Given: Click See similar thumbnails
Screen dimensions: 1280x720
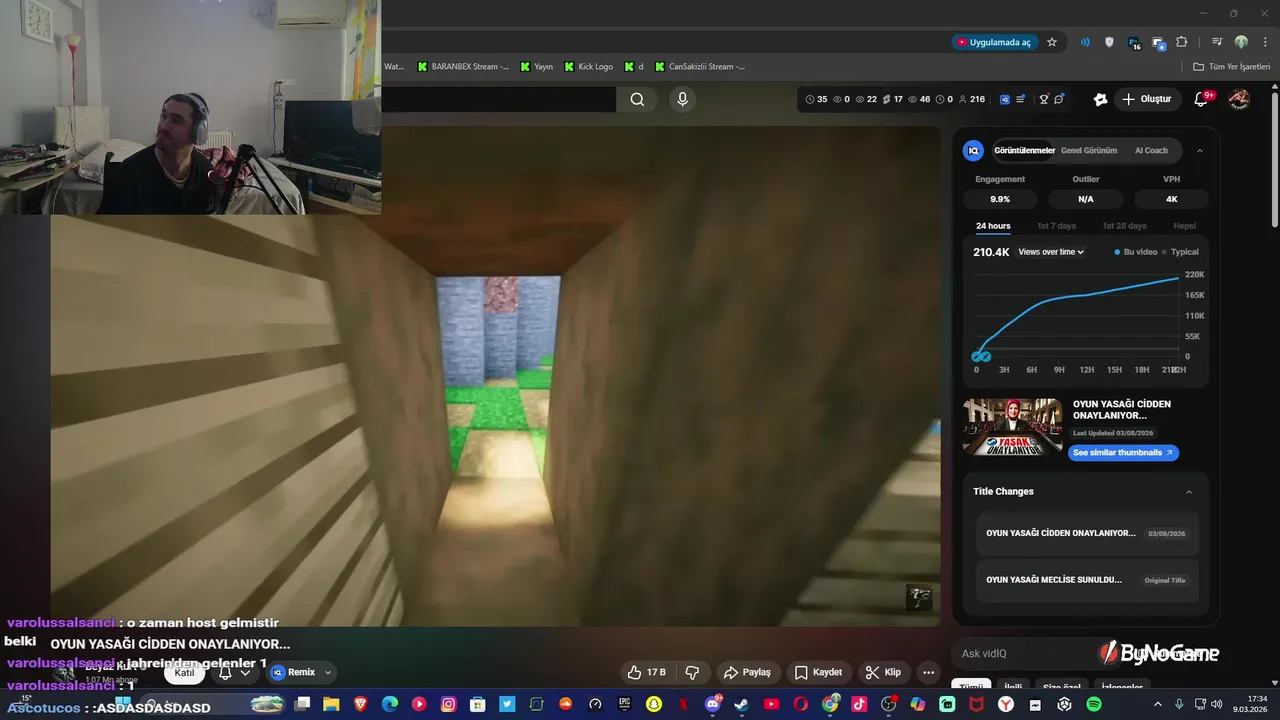Looking at the screenshot, I should pyautogui.click(x=1123, y=453).
